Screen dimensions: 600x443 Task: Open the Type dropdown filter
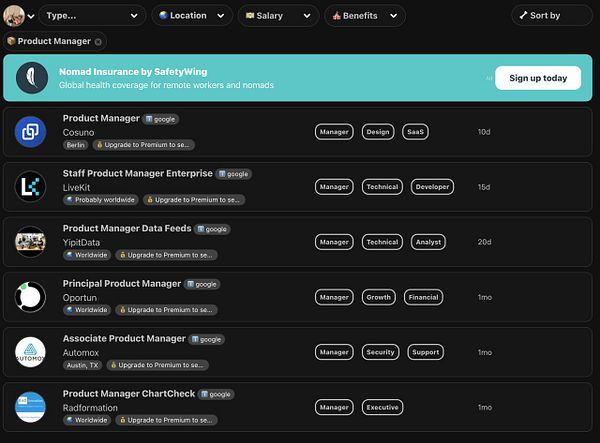tap(92, 16)
